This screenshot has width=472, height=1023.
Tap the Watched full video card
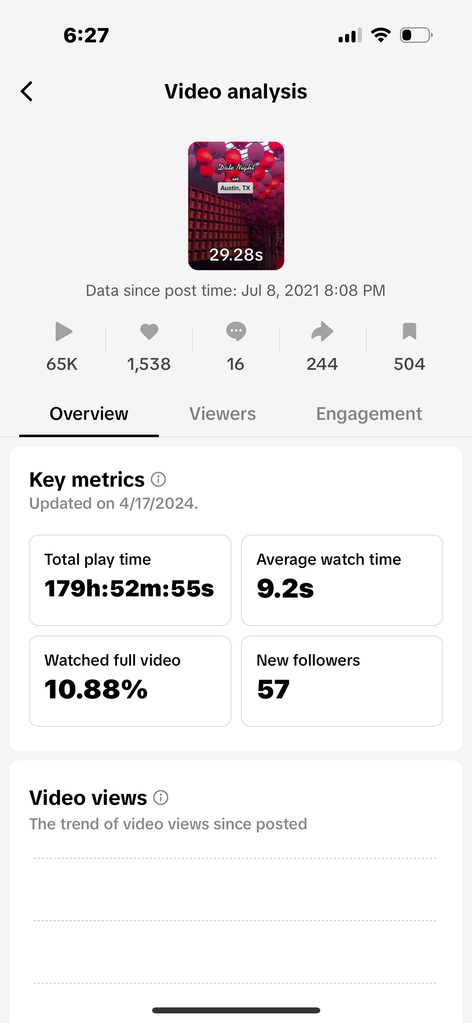pos(130,681)
